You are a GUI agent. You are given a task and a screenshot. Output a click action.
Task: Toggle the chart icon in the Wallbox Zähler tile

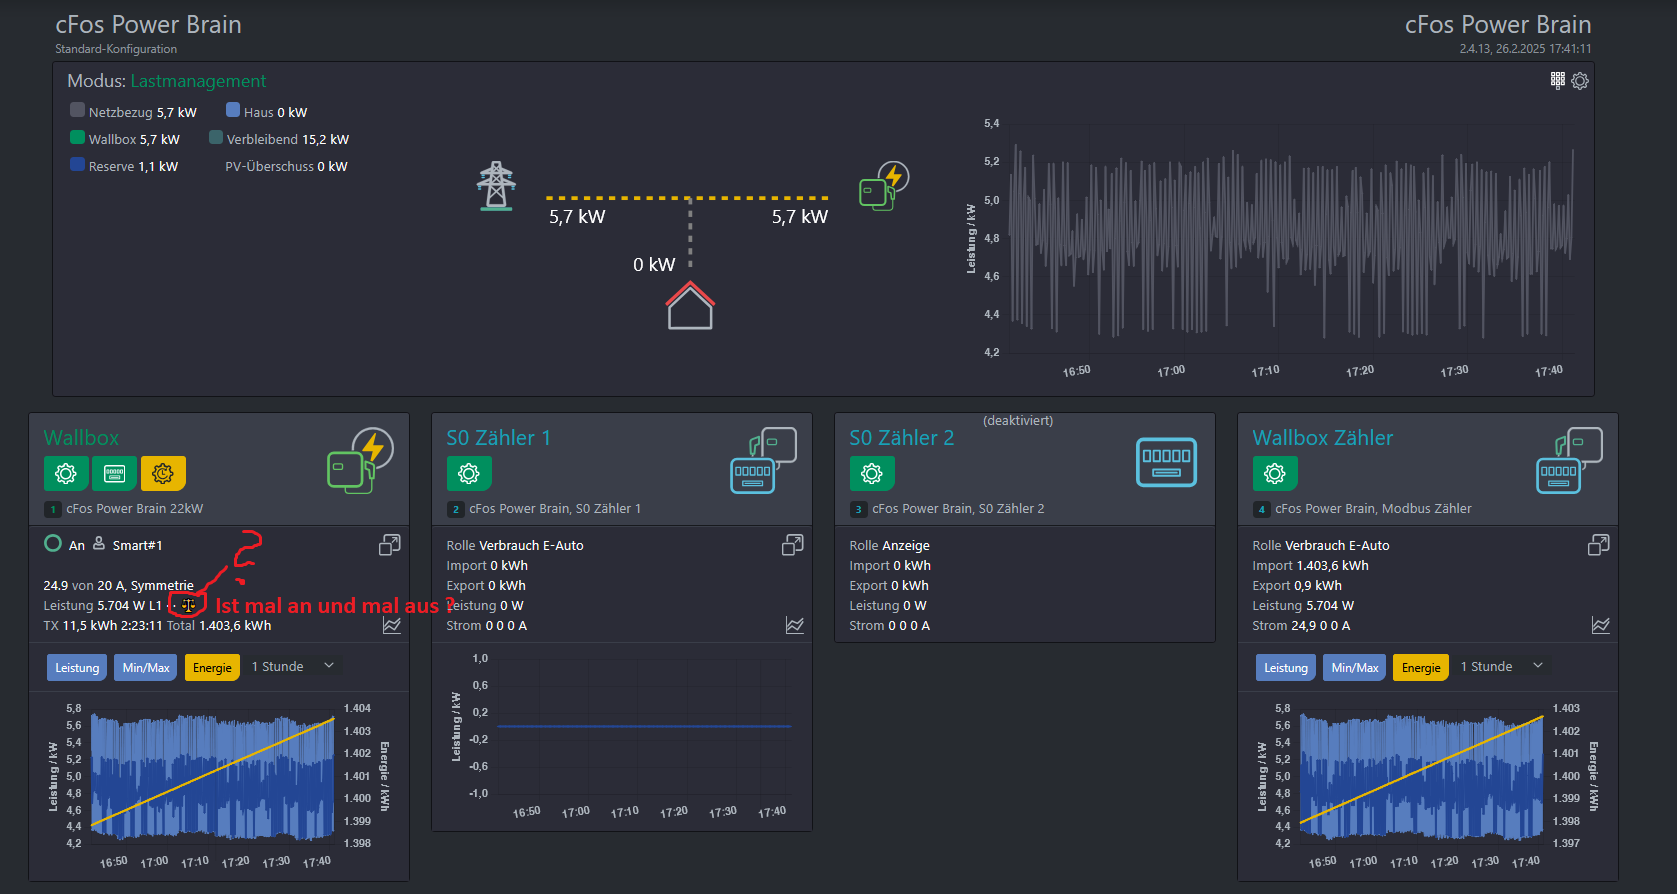[1601, 625]
